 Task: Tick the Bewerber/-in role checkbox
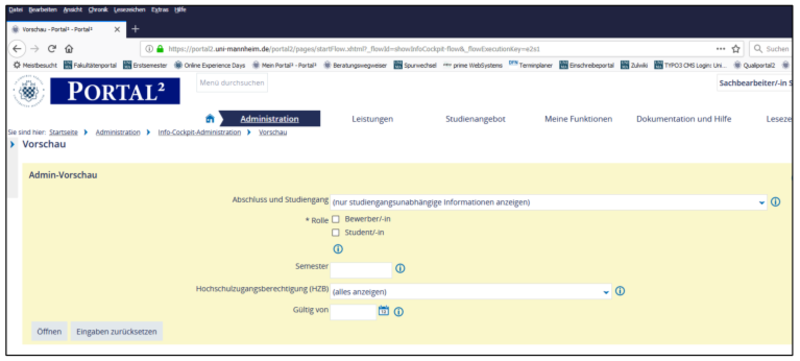tap(336, 219)
